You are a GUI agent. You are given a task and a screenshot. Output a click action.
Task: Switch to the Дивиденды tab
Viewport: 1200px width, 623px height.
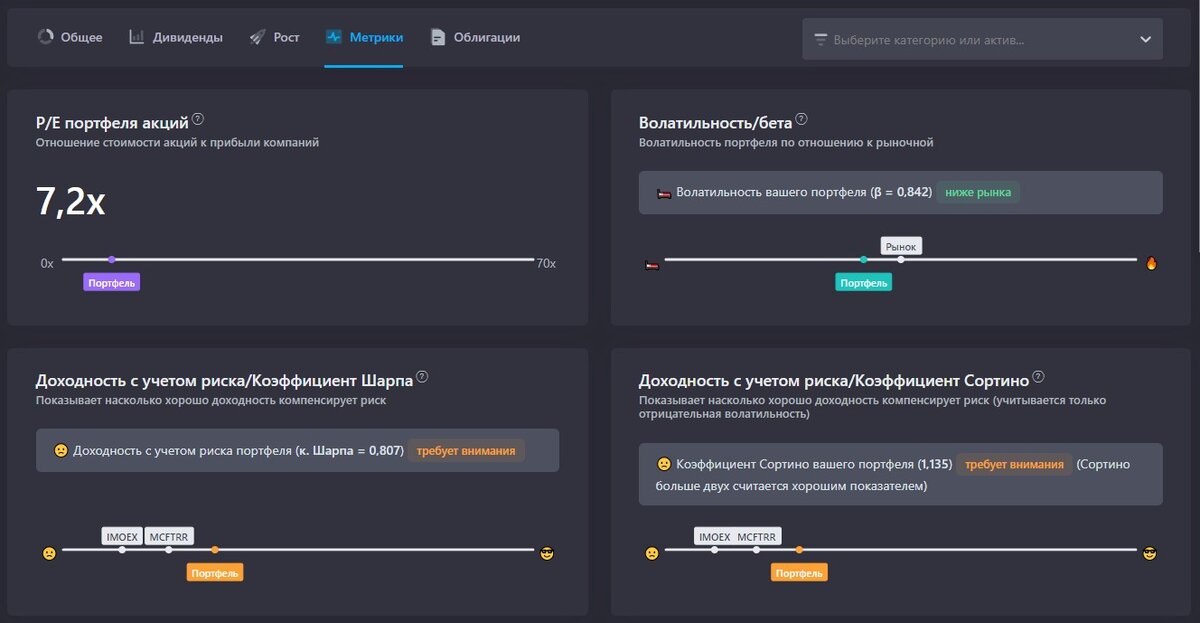pos(175,37)
